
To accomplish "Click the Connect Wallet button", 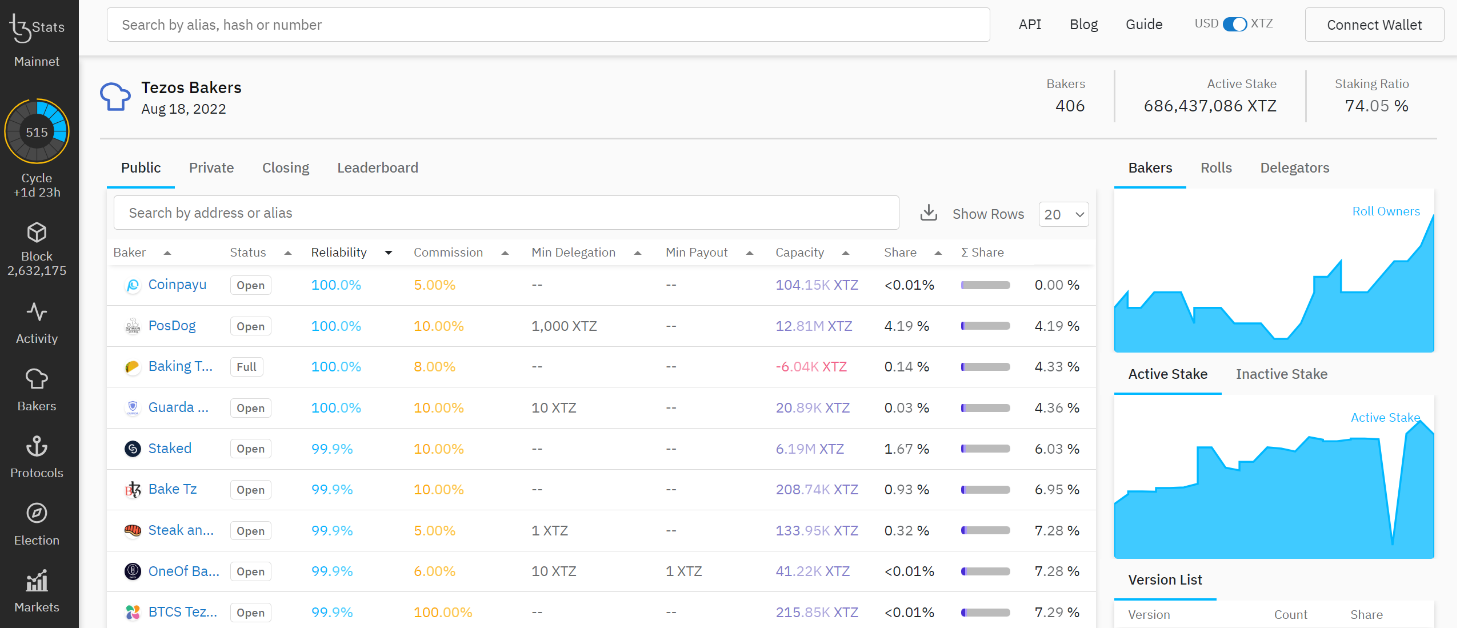I will (x=1374, y=25).
